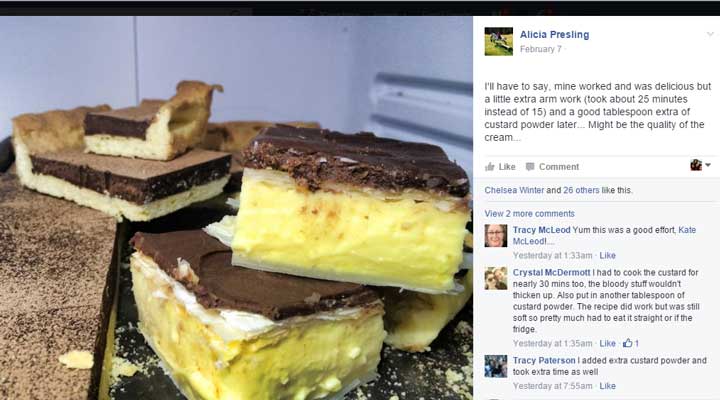The width and height of the screenshot is (720, 400).
Task: Click the custard slice photo
Action: click(236, 208)
